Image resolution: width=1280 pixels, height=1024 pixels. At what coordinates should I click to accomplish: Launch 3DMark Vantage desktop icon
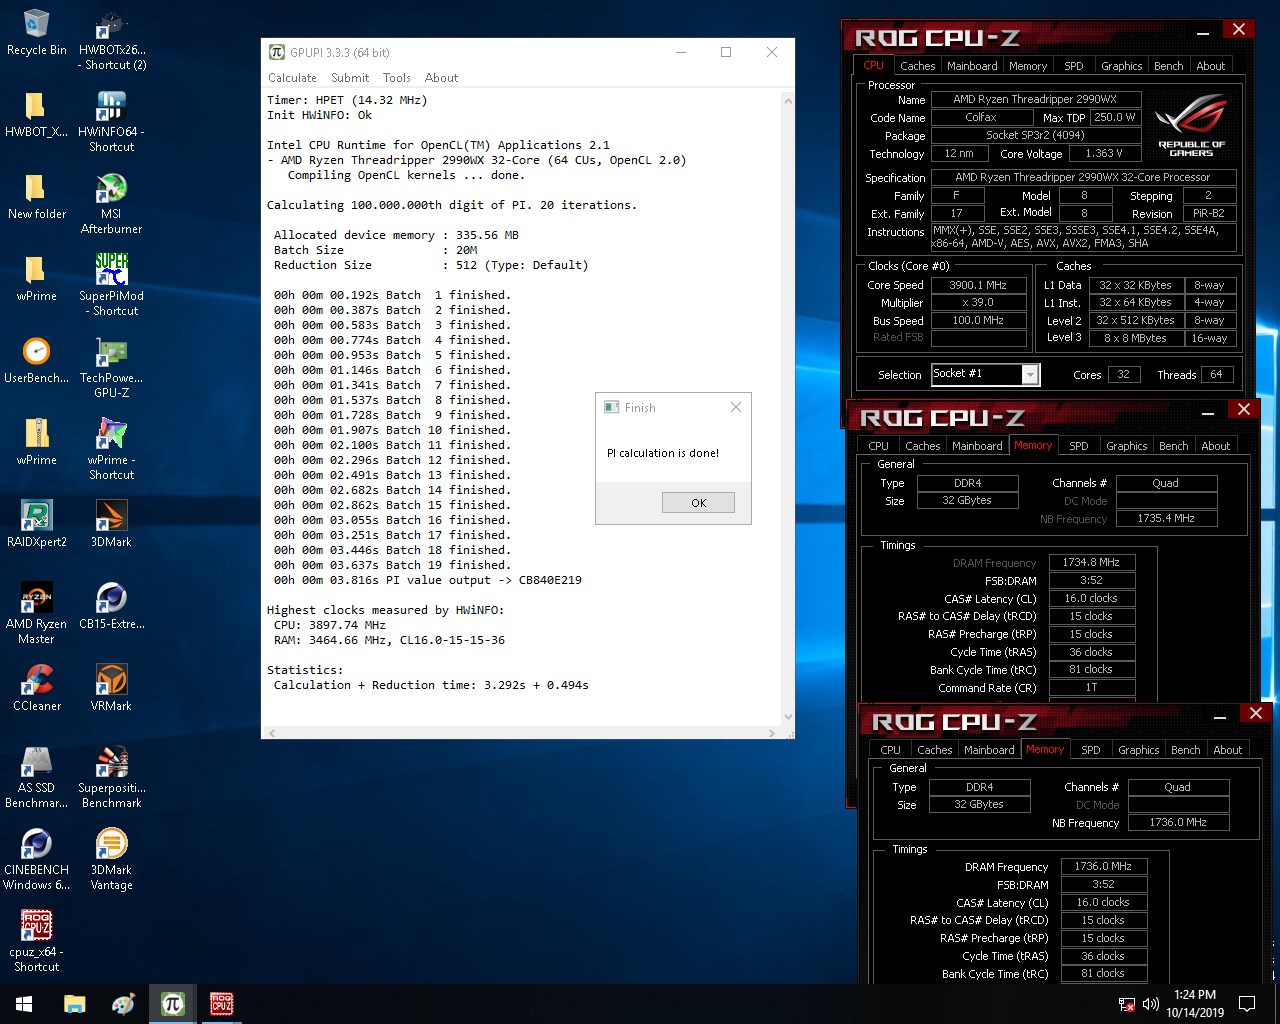pyautogui.click(x=111, y=860)
